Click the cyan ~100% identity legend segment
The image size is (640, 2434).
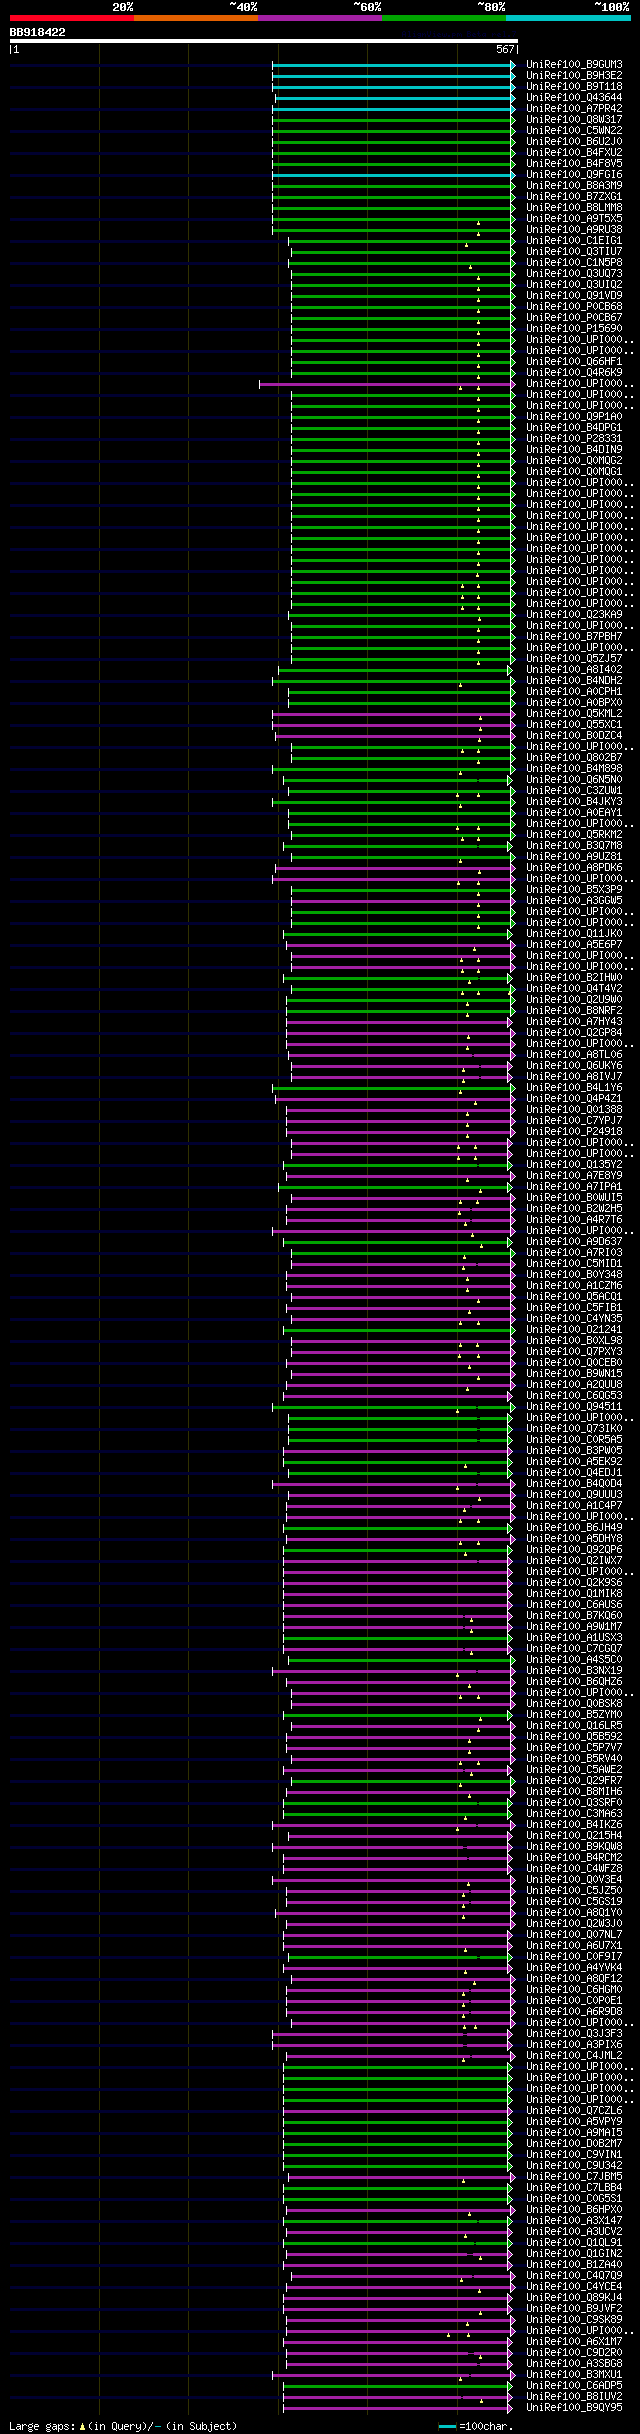(x=568, y=18)
